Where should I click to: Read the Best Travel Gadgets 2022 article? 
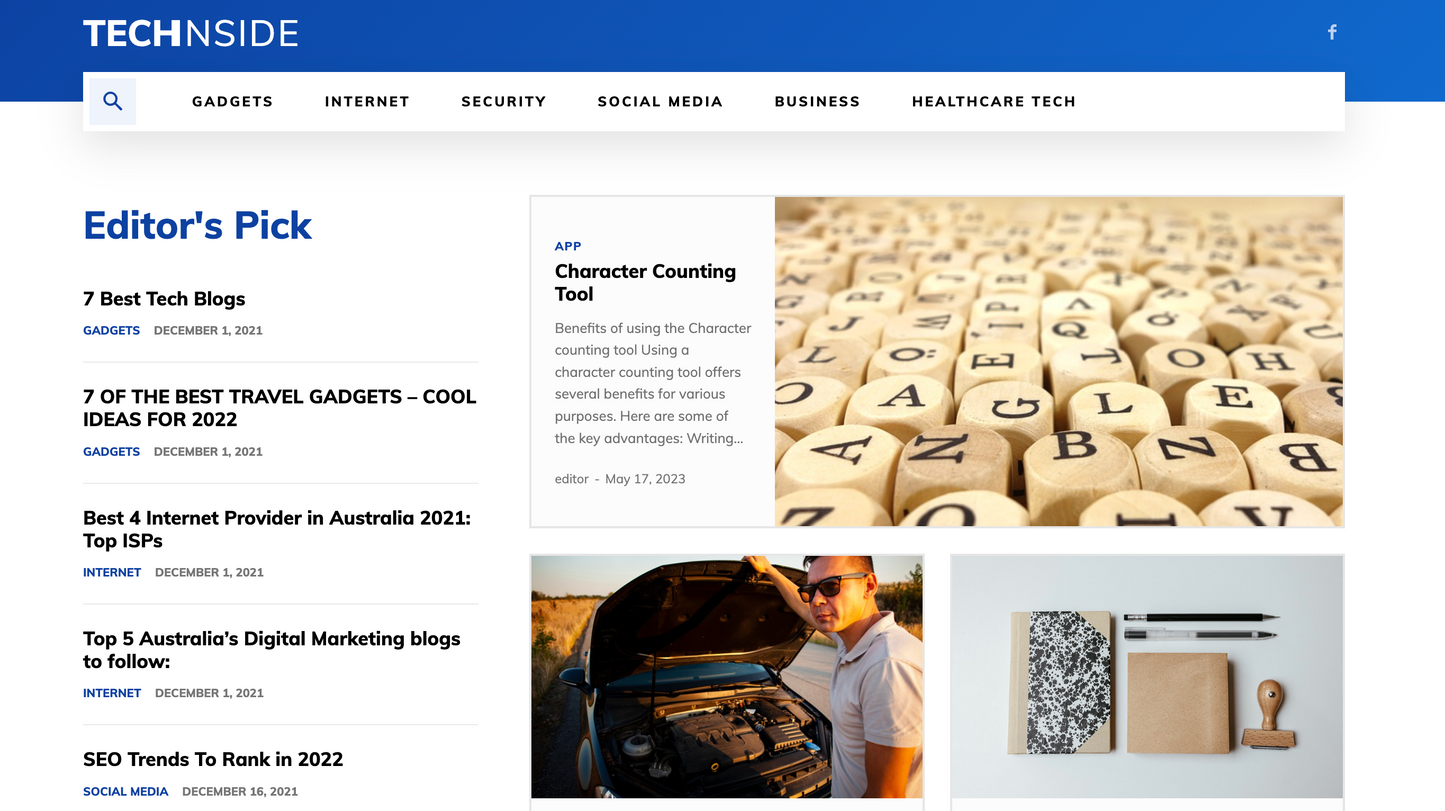pos(279,408)
